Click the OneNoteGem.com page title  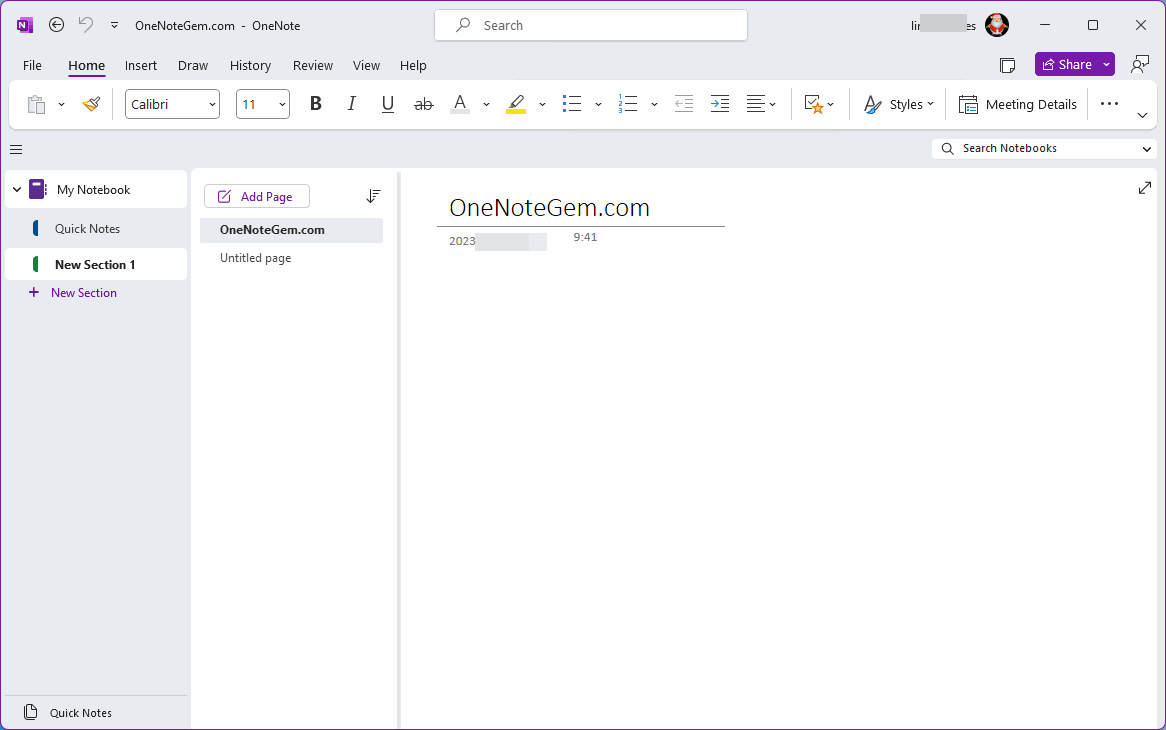[x=550, y=207]
